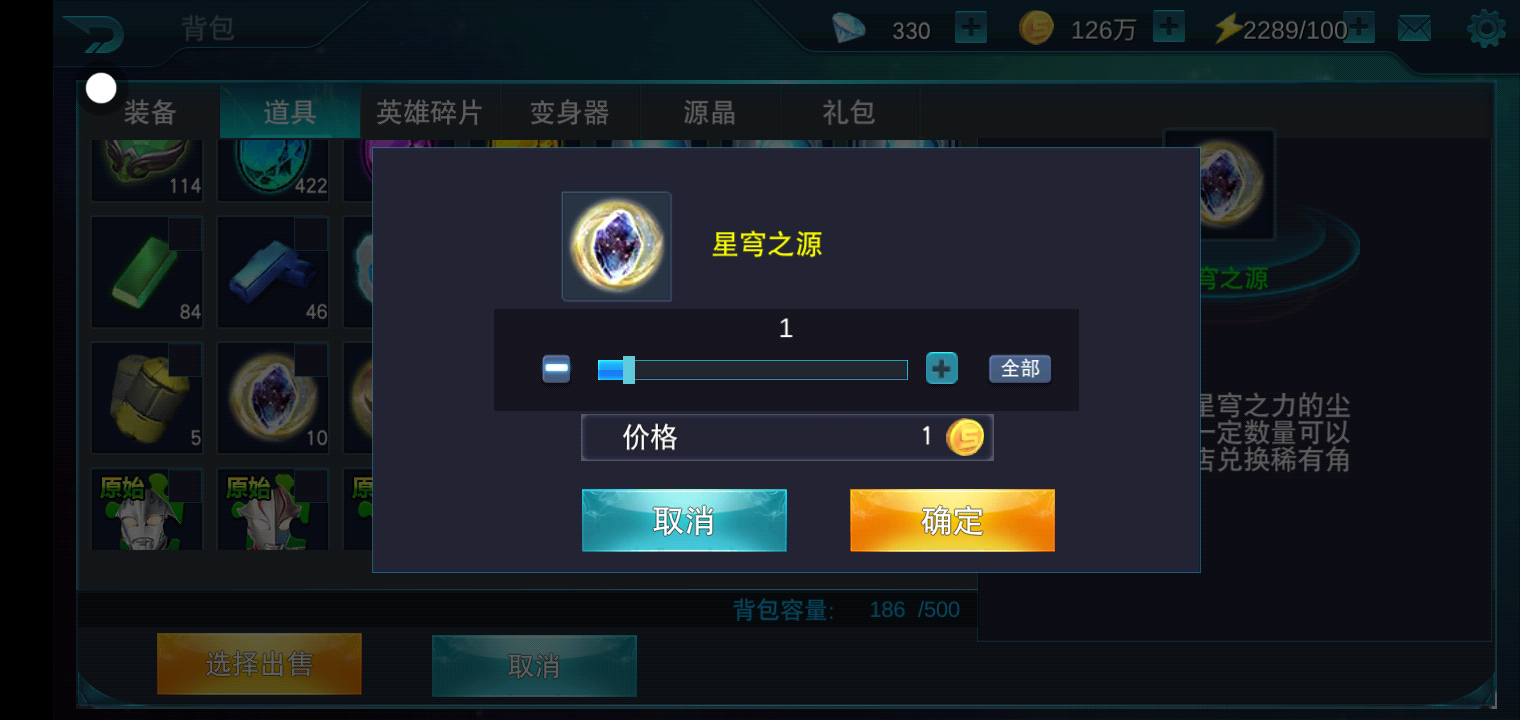Open the settings gear icon

coord(1486,29)
